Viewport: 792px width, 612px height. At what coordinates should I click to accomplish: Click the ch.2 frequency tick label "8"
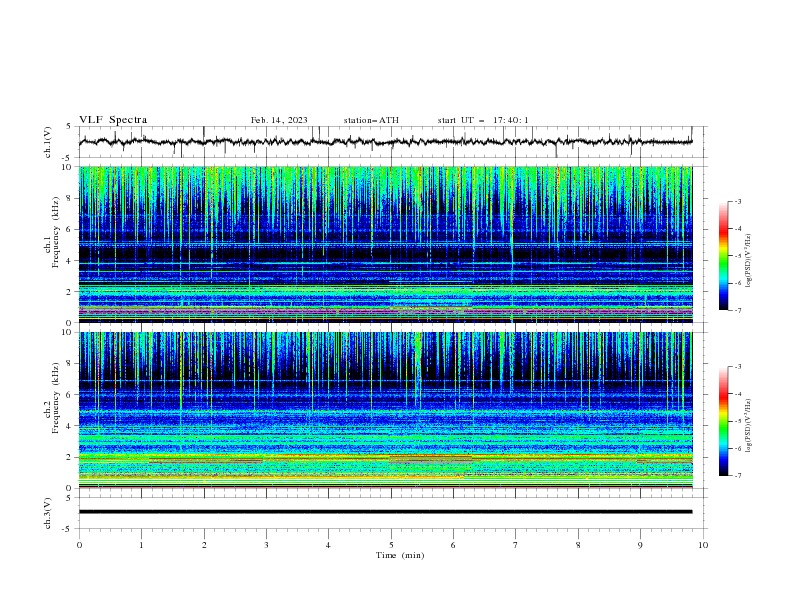tap(71, 364)
